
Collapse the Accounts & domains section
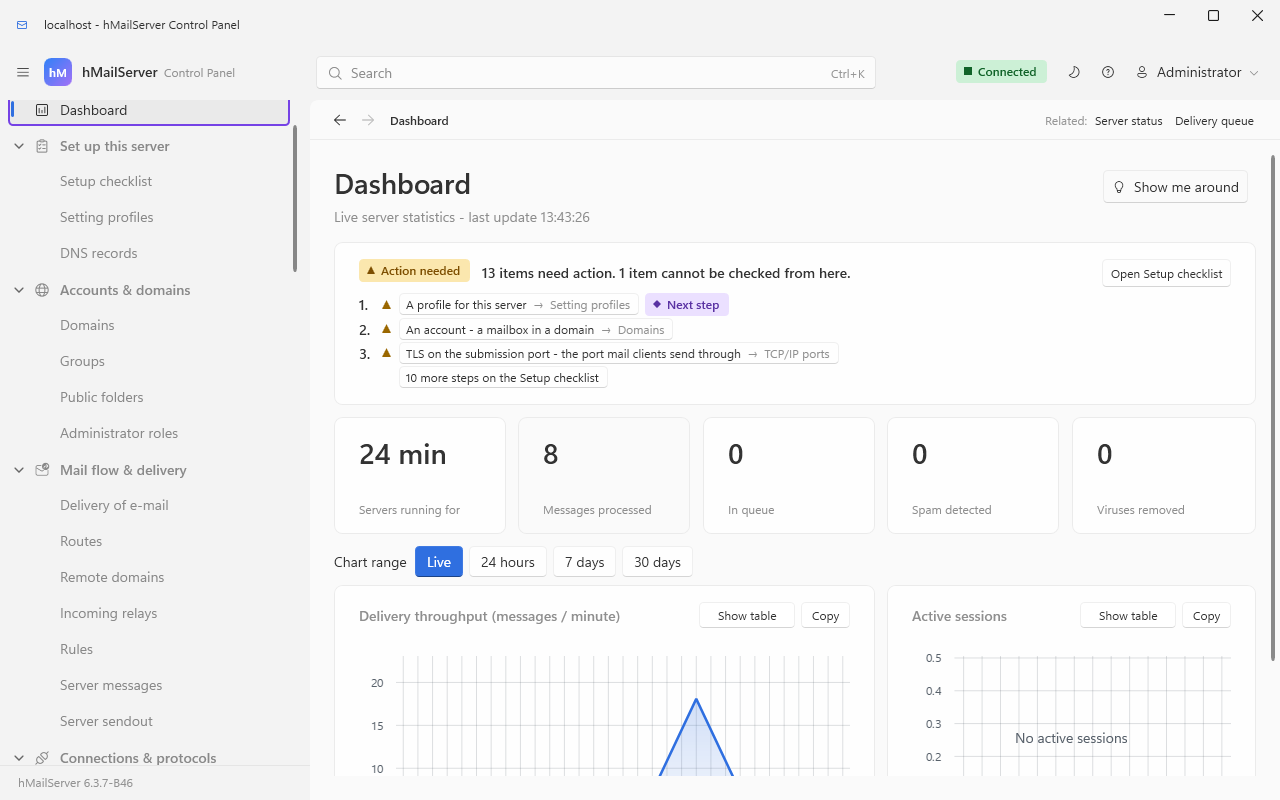19,290
